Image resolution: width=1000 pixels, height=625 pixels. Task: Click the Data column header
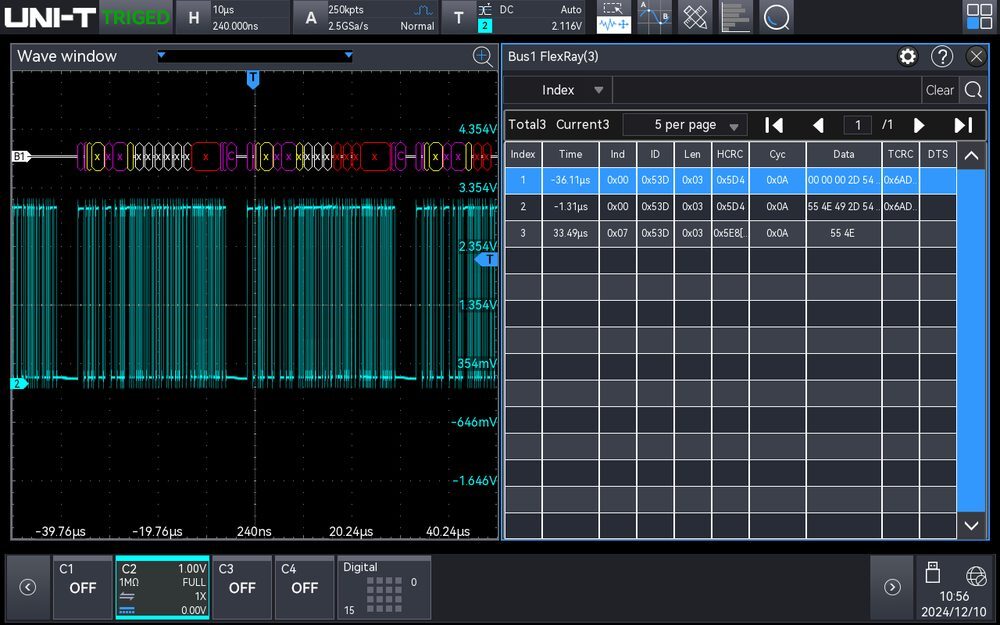tap(843, 154)
